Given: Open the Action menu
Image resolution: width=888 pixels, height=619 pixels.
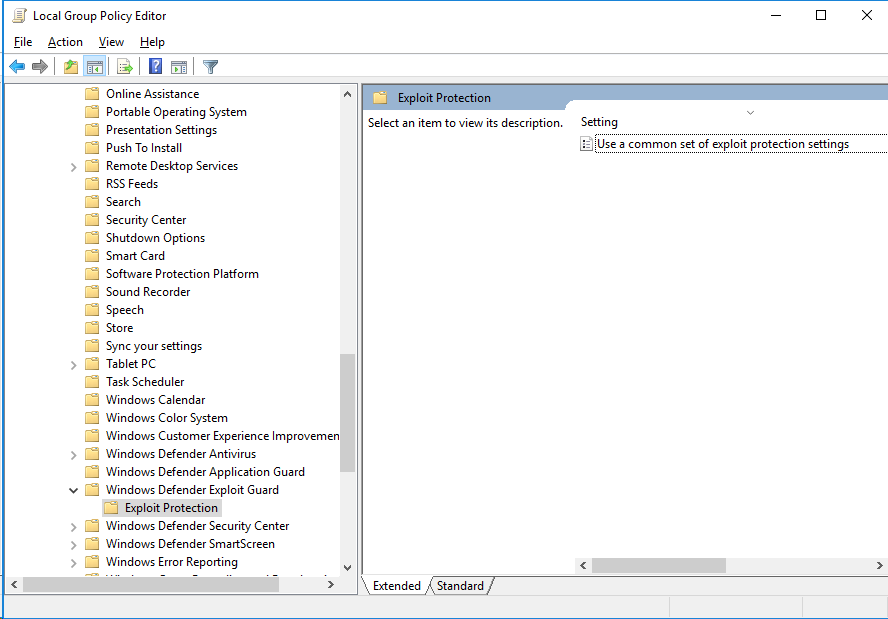Looking at the screenshot, I should [x=65, y=42].
